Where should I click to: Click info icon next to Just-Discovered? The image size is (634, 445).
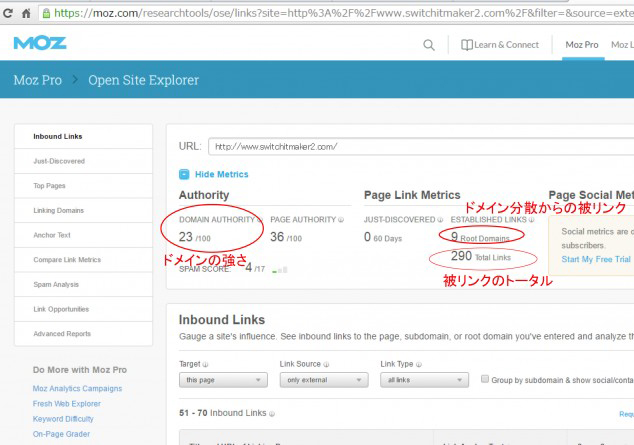[x=440, y=219]
